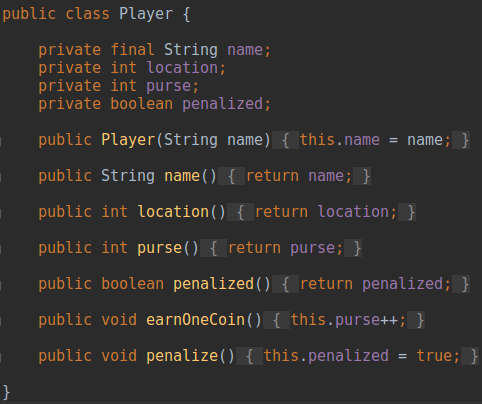482x404 pixels.
Task: Expand the folded closing brace of earnOneCoin() method
Action: [x=416, y=320]
